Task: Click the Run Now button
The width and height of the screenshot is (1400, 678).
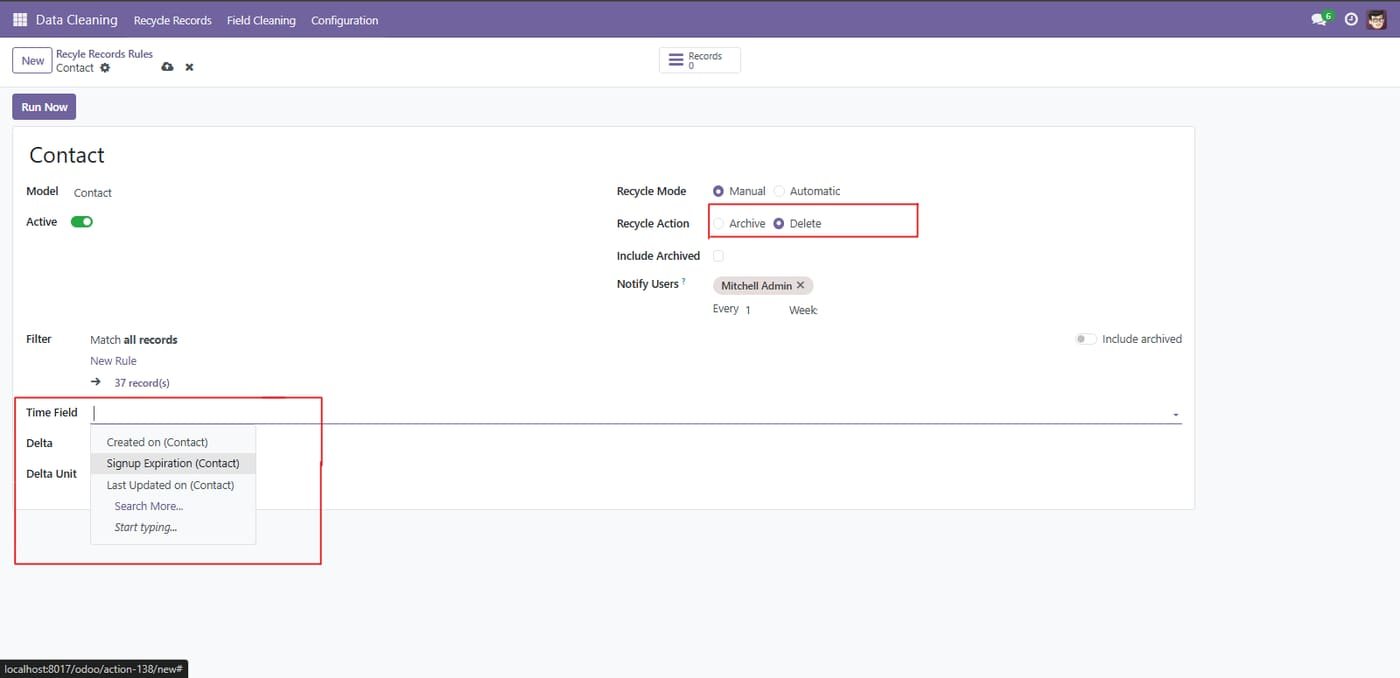Action: coord(45,107)
